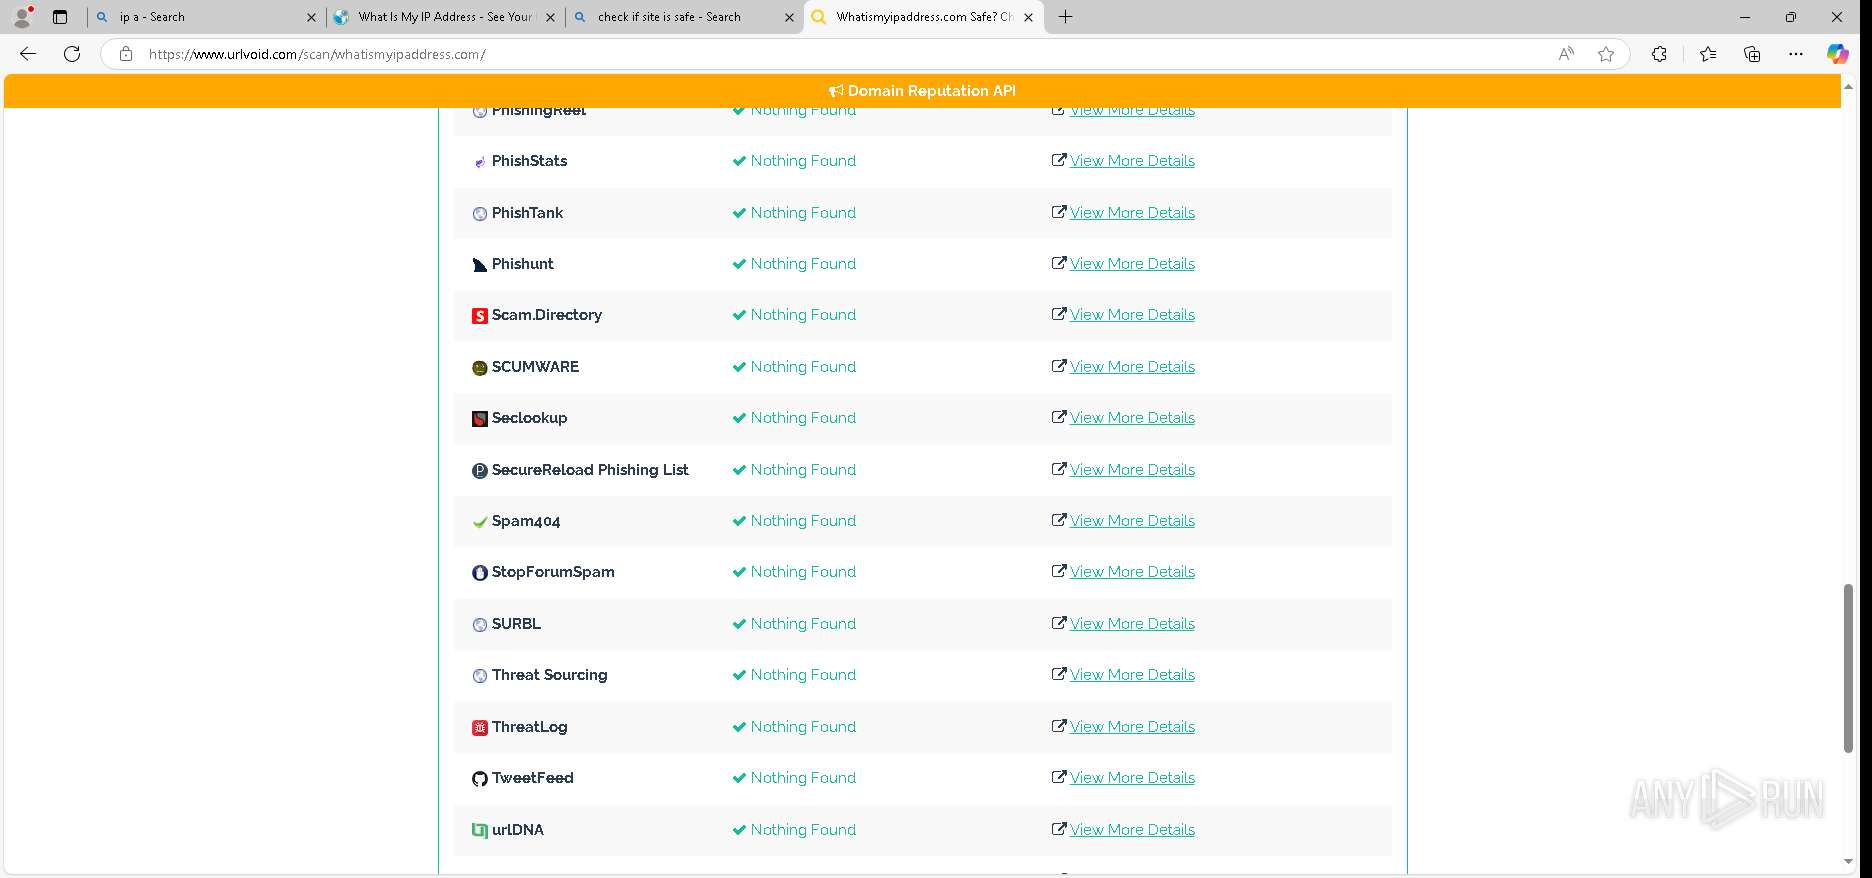Click the 'Threat Sourcing' engine name
The height and width of the screenshot is (878, 1872).
point(549,675)
